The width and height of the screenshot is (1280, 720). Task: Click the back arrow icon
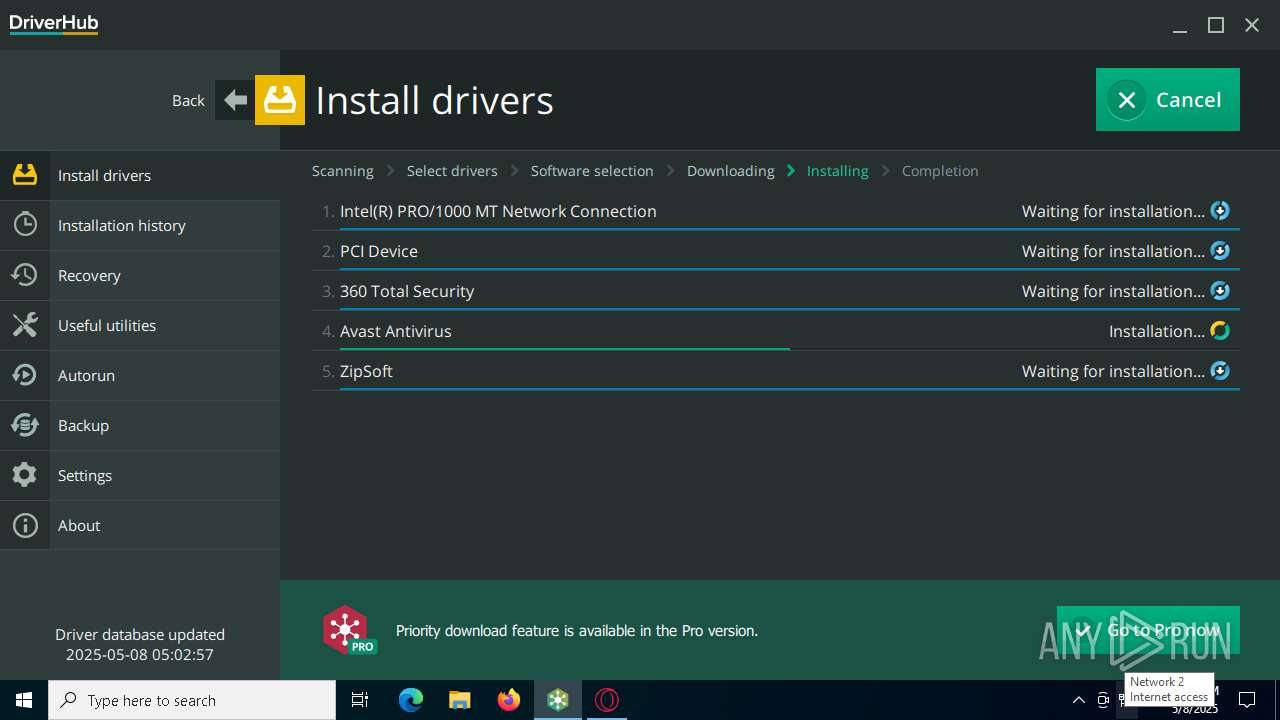click(x=235, y=100)
